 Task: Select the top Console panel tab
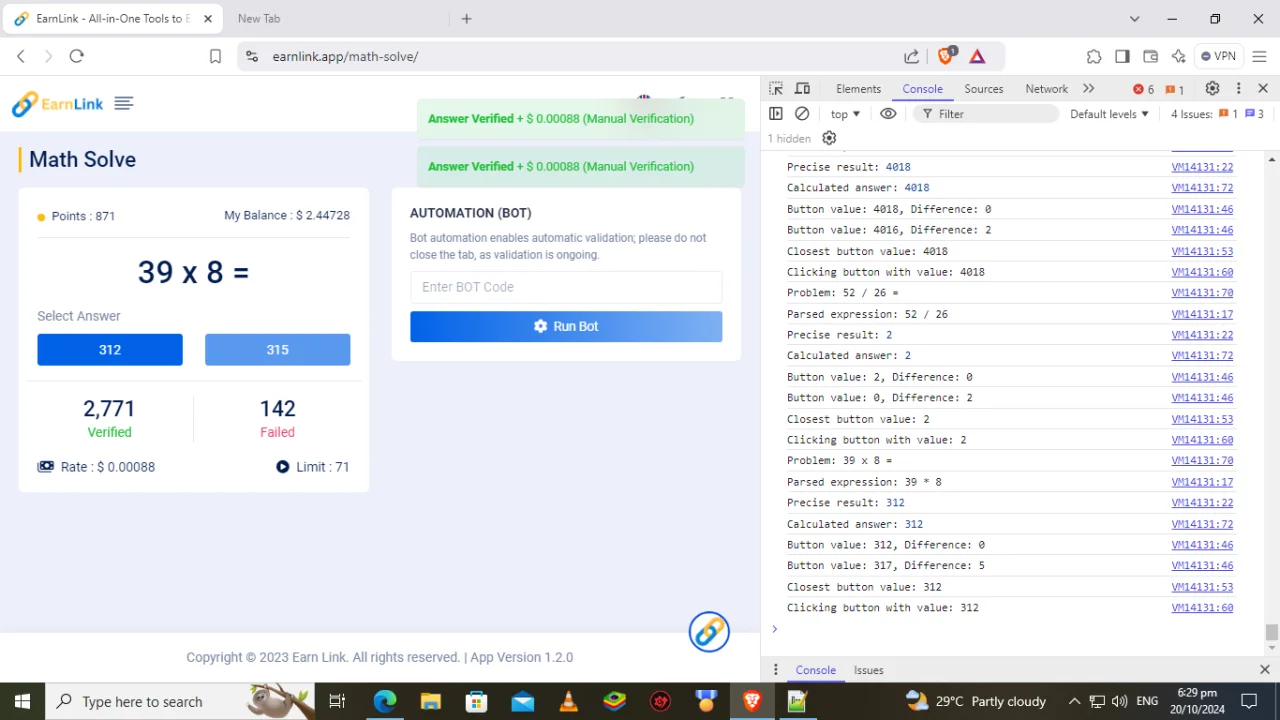[922, 89]
